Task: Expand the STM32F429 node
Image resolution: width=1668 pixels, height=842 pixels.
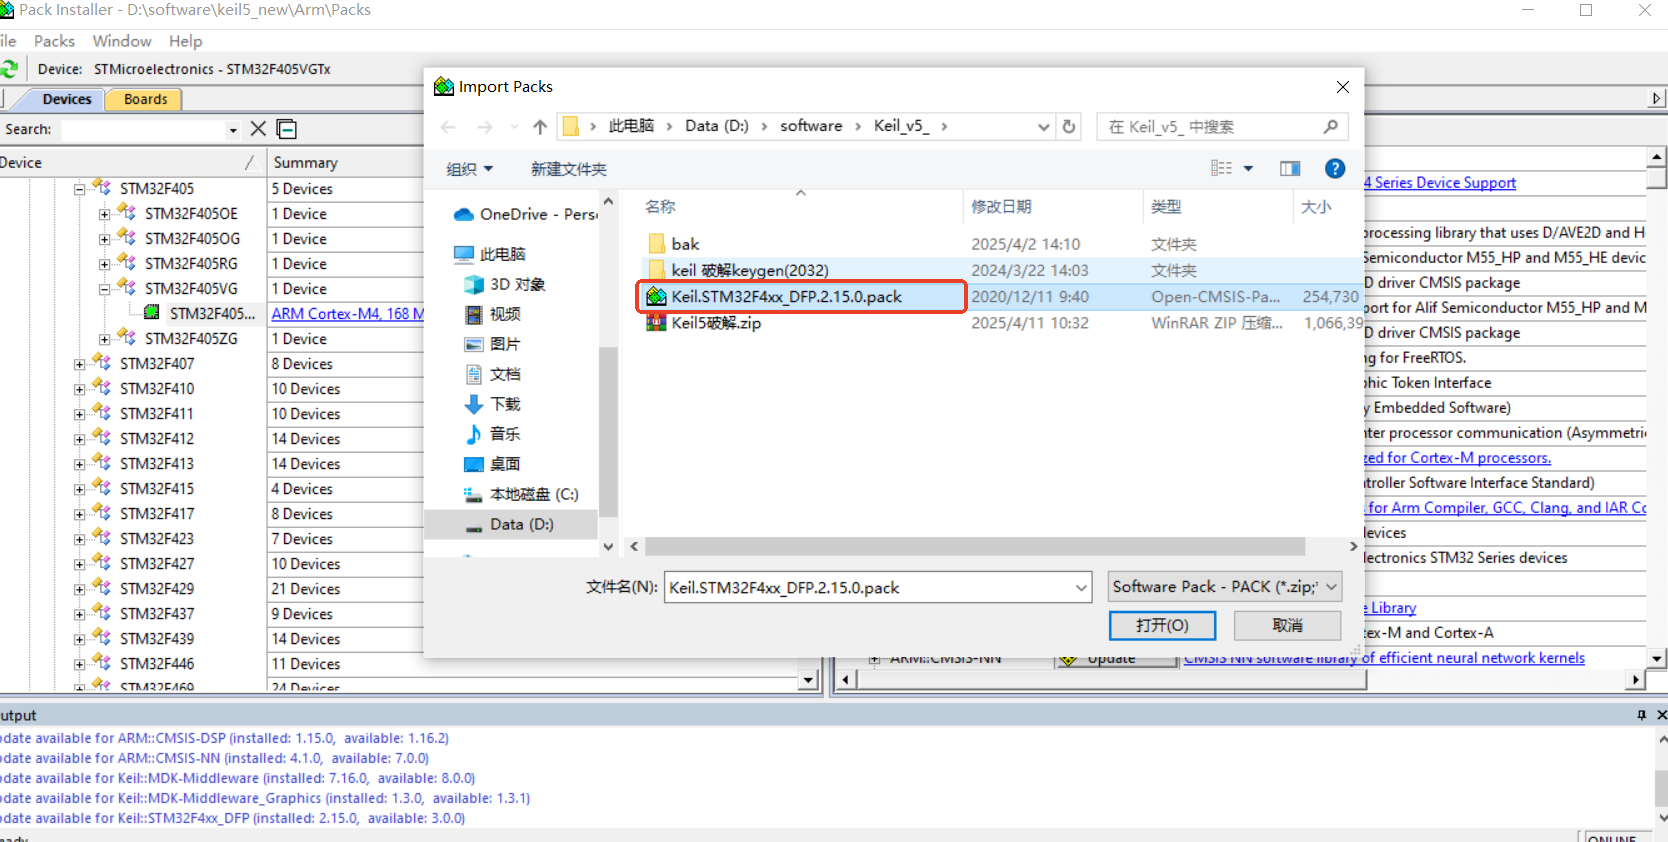Action: click(80, 589)
